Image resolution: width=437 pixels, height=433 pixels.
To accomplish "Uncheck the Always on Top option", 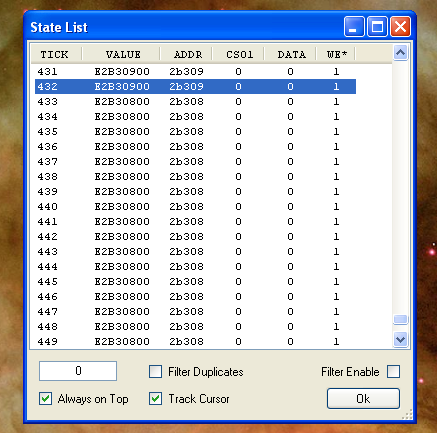I will tap(45, 399).
